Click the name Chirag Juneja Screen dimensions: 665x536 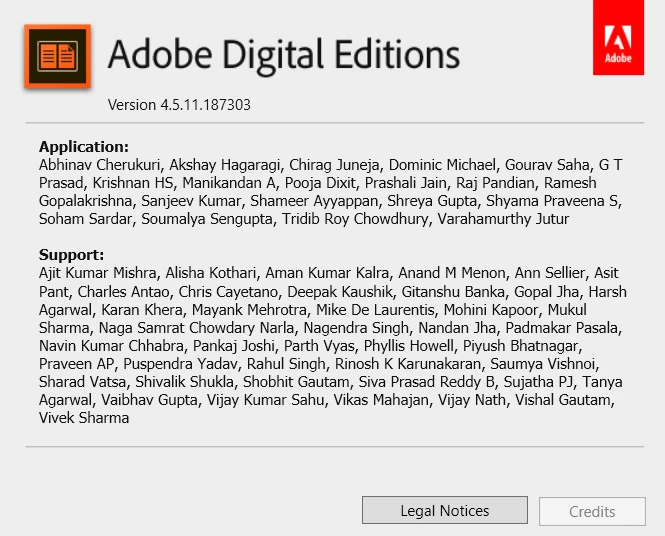tap(334, 165)
